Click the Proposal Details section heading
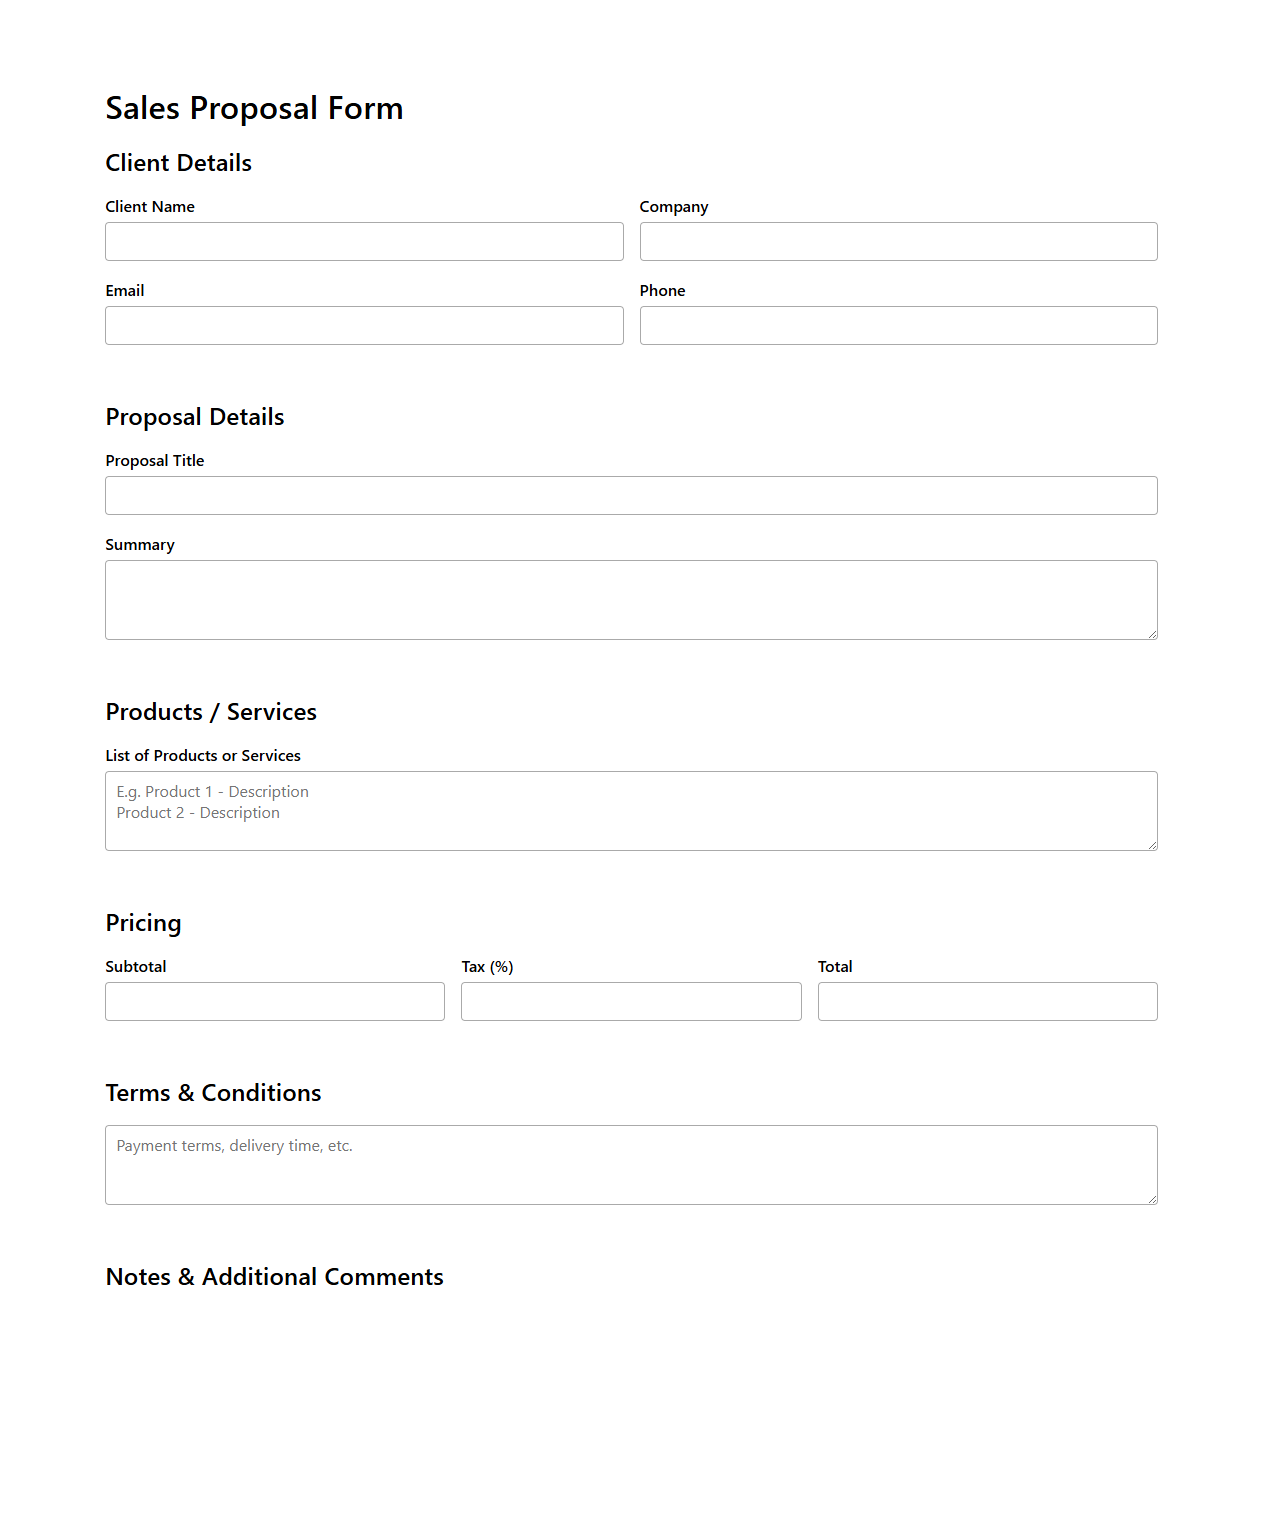 [195, 417]
